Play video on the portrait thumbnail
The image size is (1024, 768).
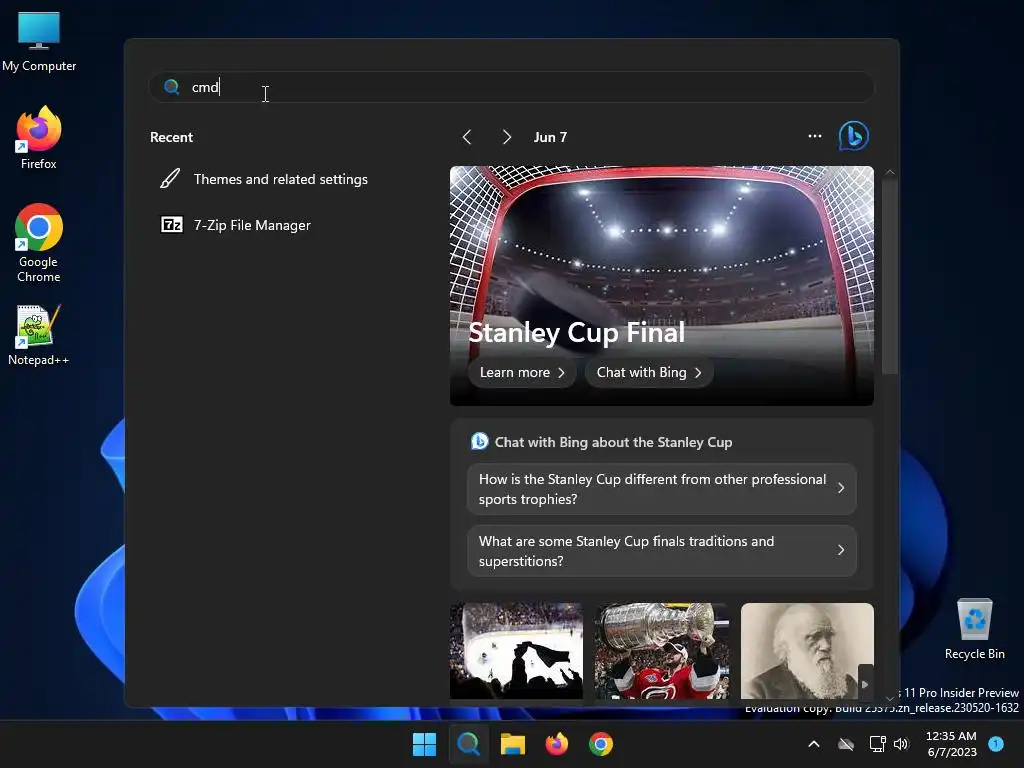(865, 684)
